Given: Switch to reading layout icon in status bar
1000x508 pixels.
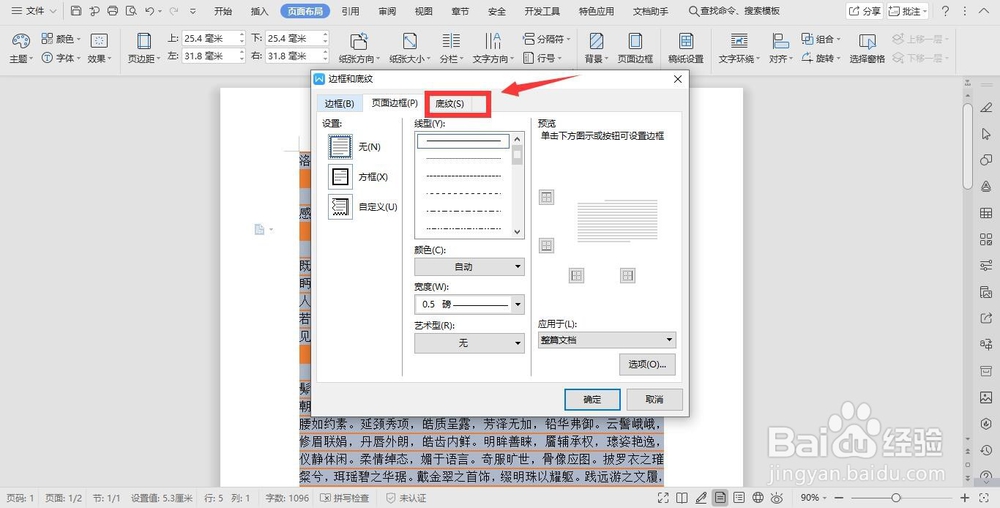Looking at the screenshot, I should (x=682, y=498).
